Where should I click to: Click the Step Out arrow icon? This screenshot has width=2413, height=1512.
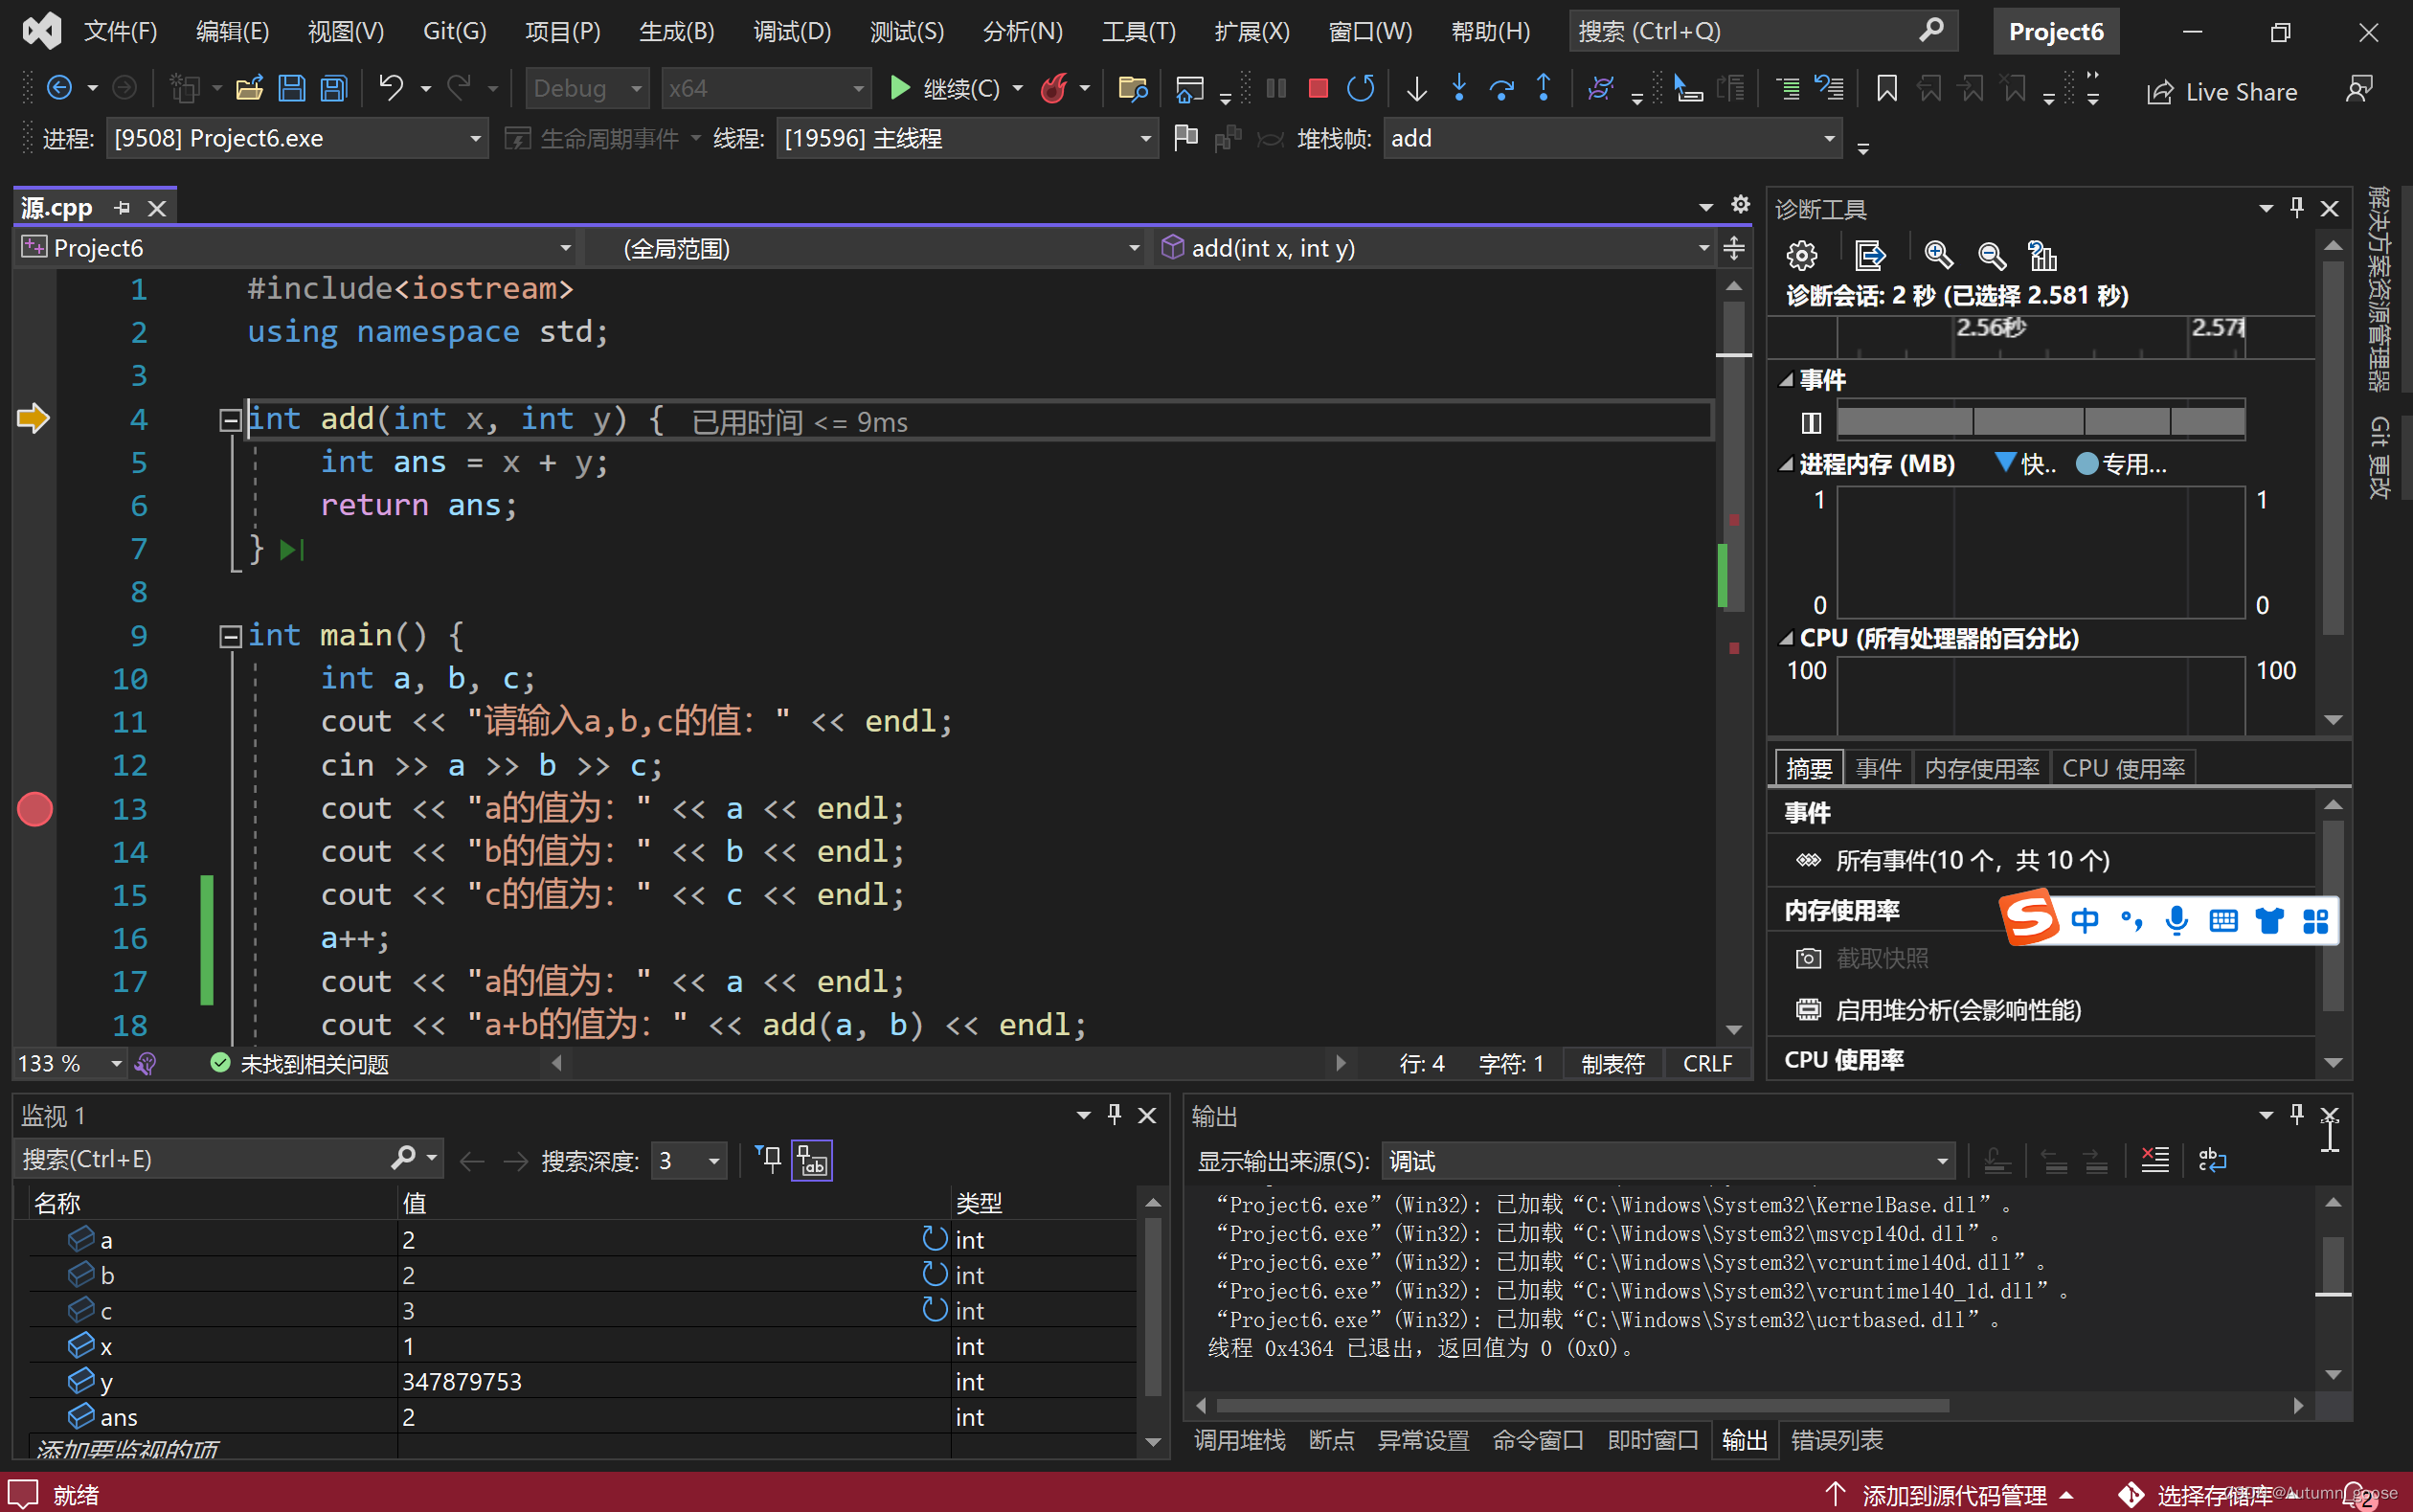pyautogui.click(x=1544, y=89)
